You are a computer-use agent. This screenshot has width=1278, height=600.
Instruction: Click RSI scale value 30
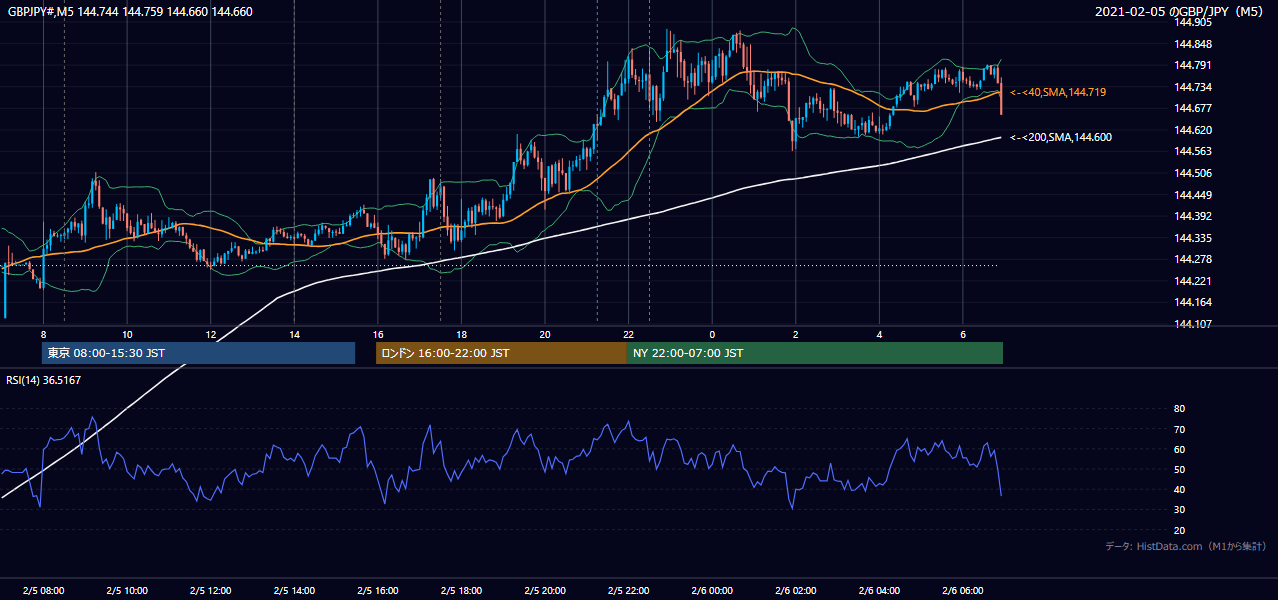[x=1180, y=510]
